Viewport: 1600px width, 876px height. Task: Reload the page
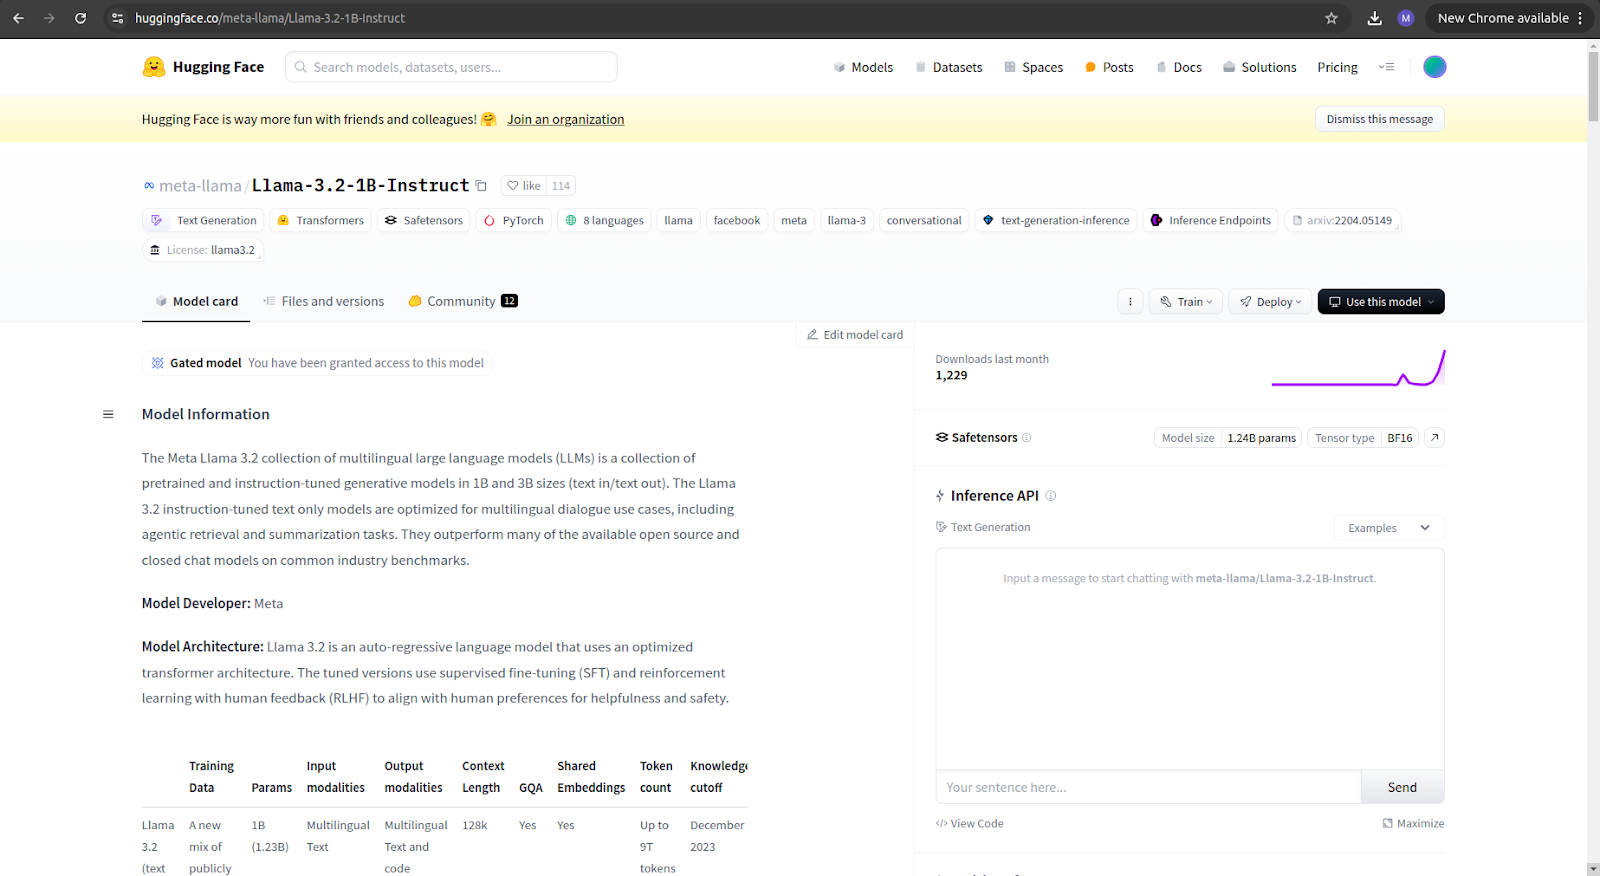click(80, 18)
